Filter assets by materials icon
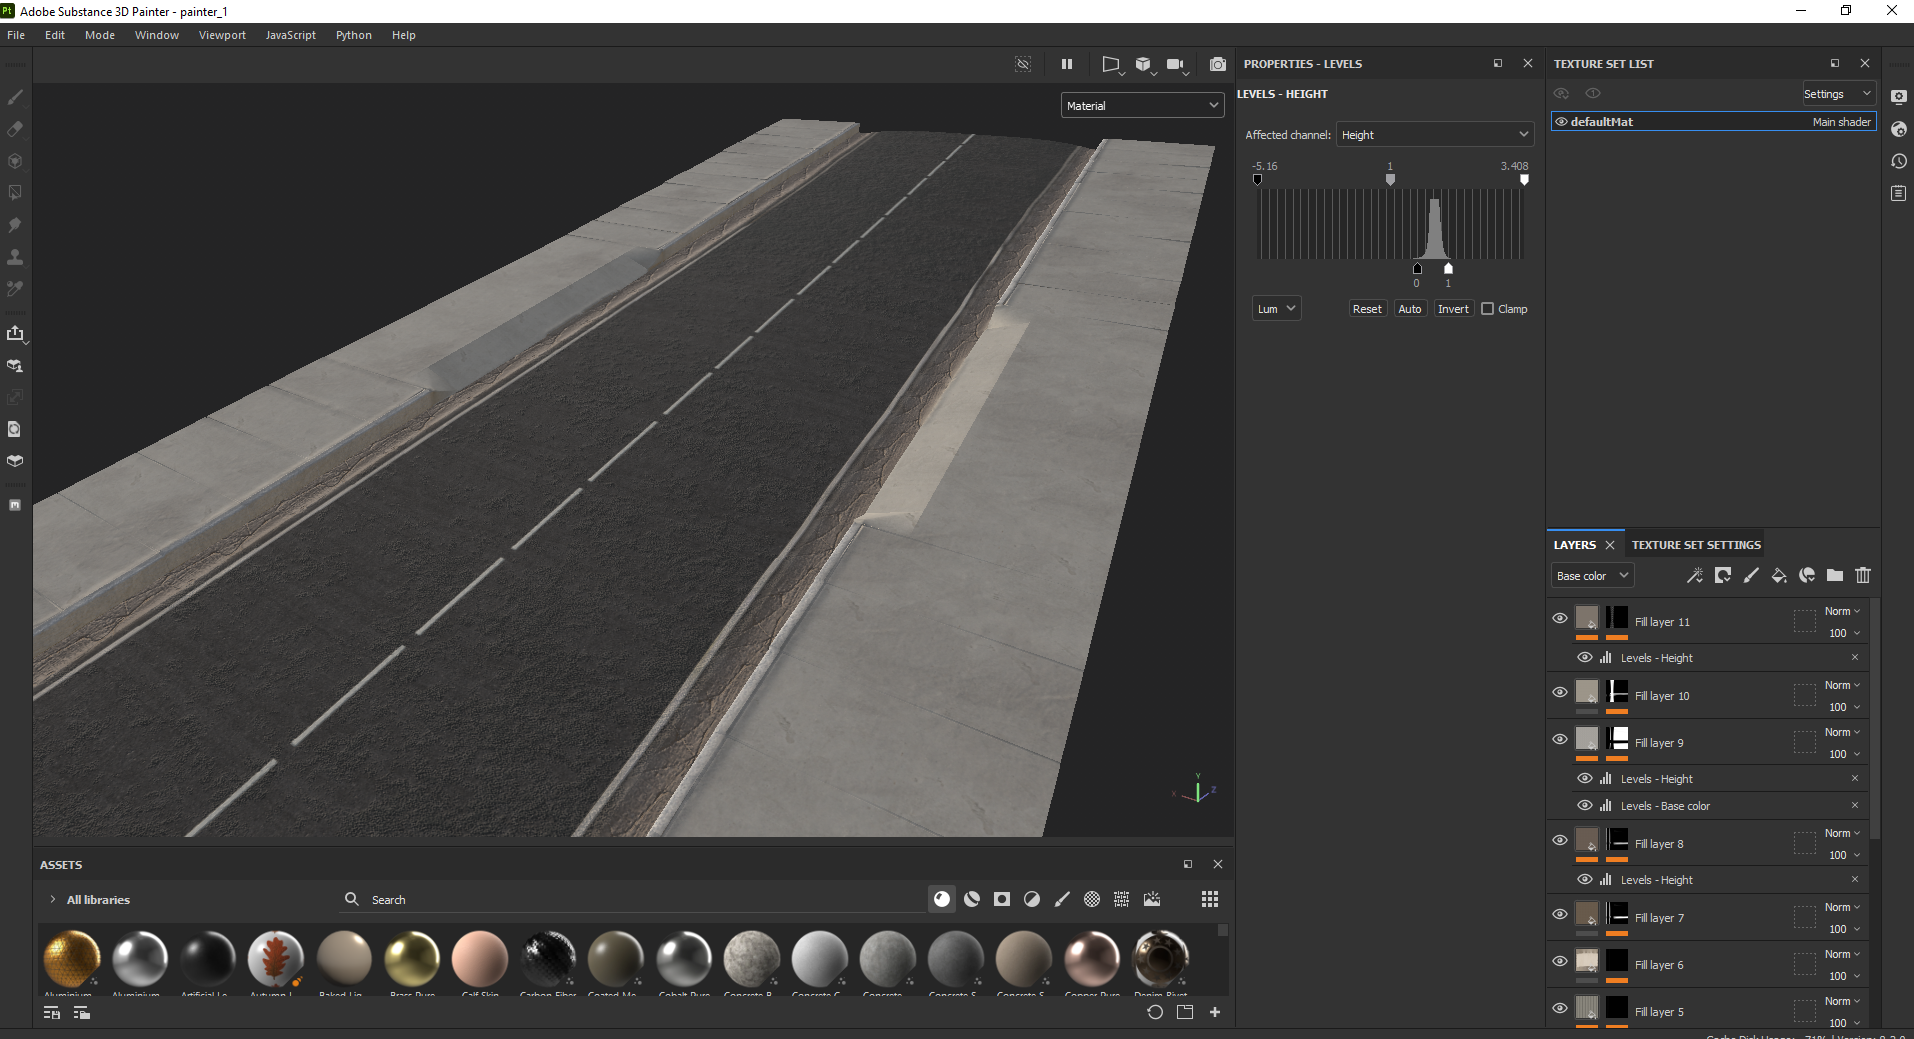This screenshot has width=1914, height=1039. click(x=942, y=899)
